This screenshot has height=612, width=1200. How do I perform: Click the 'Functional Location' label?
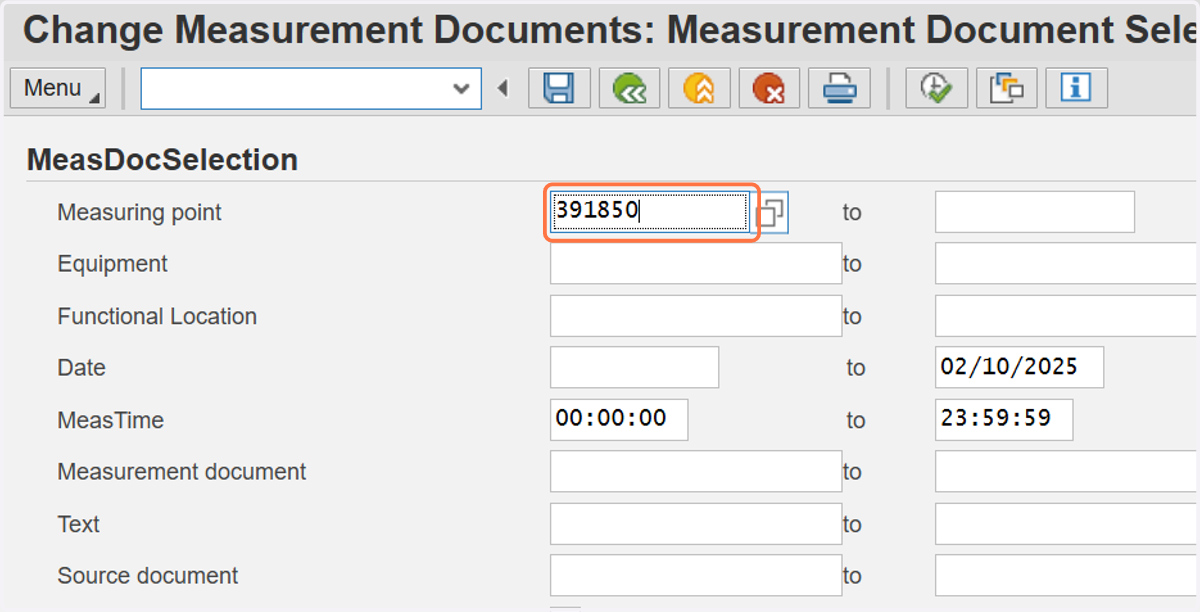[x=157, y=317]
